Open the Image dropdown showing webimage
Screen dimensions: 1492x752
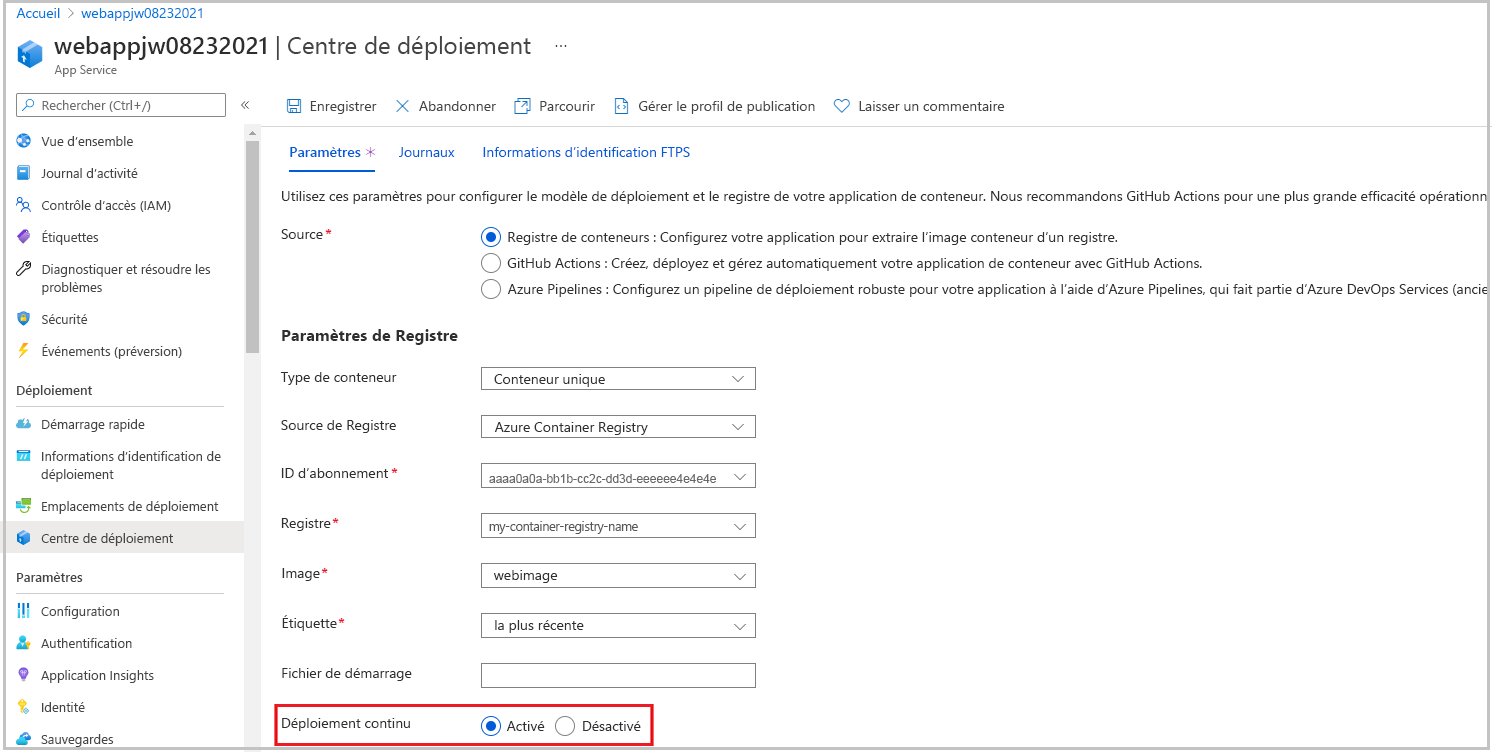pos(618,575)
